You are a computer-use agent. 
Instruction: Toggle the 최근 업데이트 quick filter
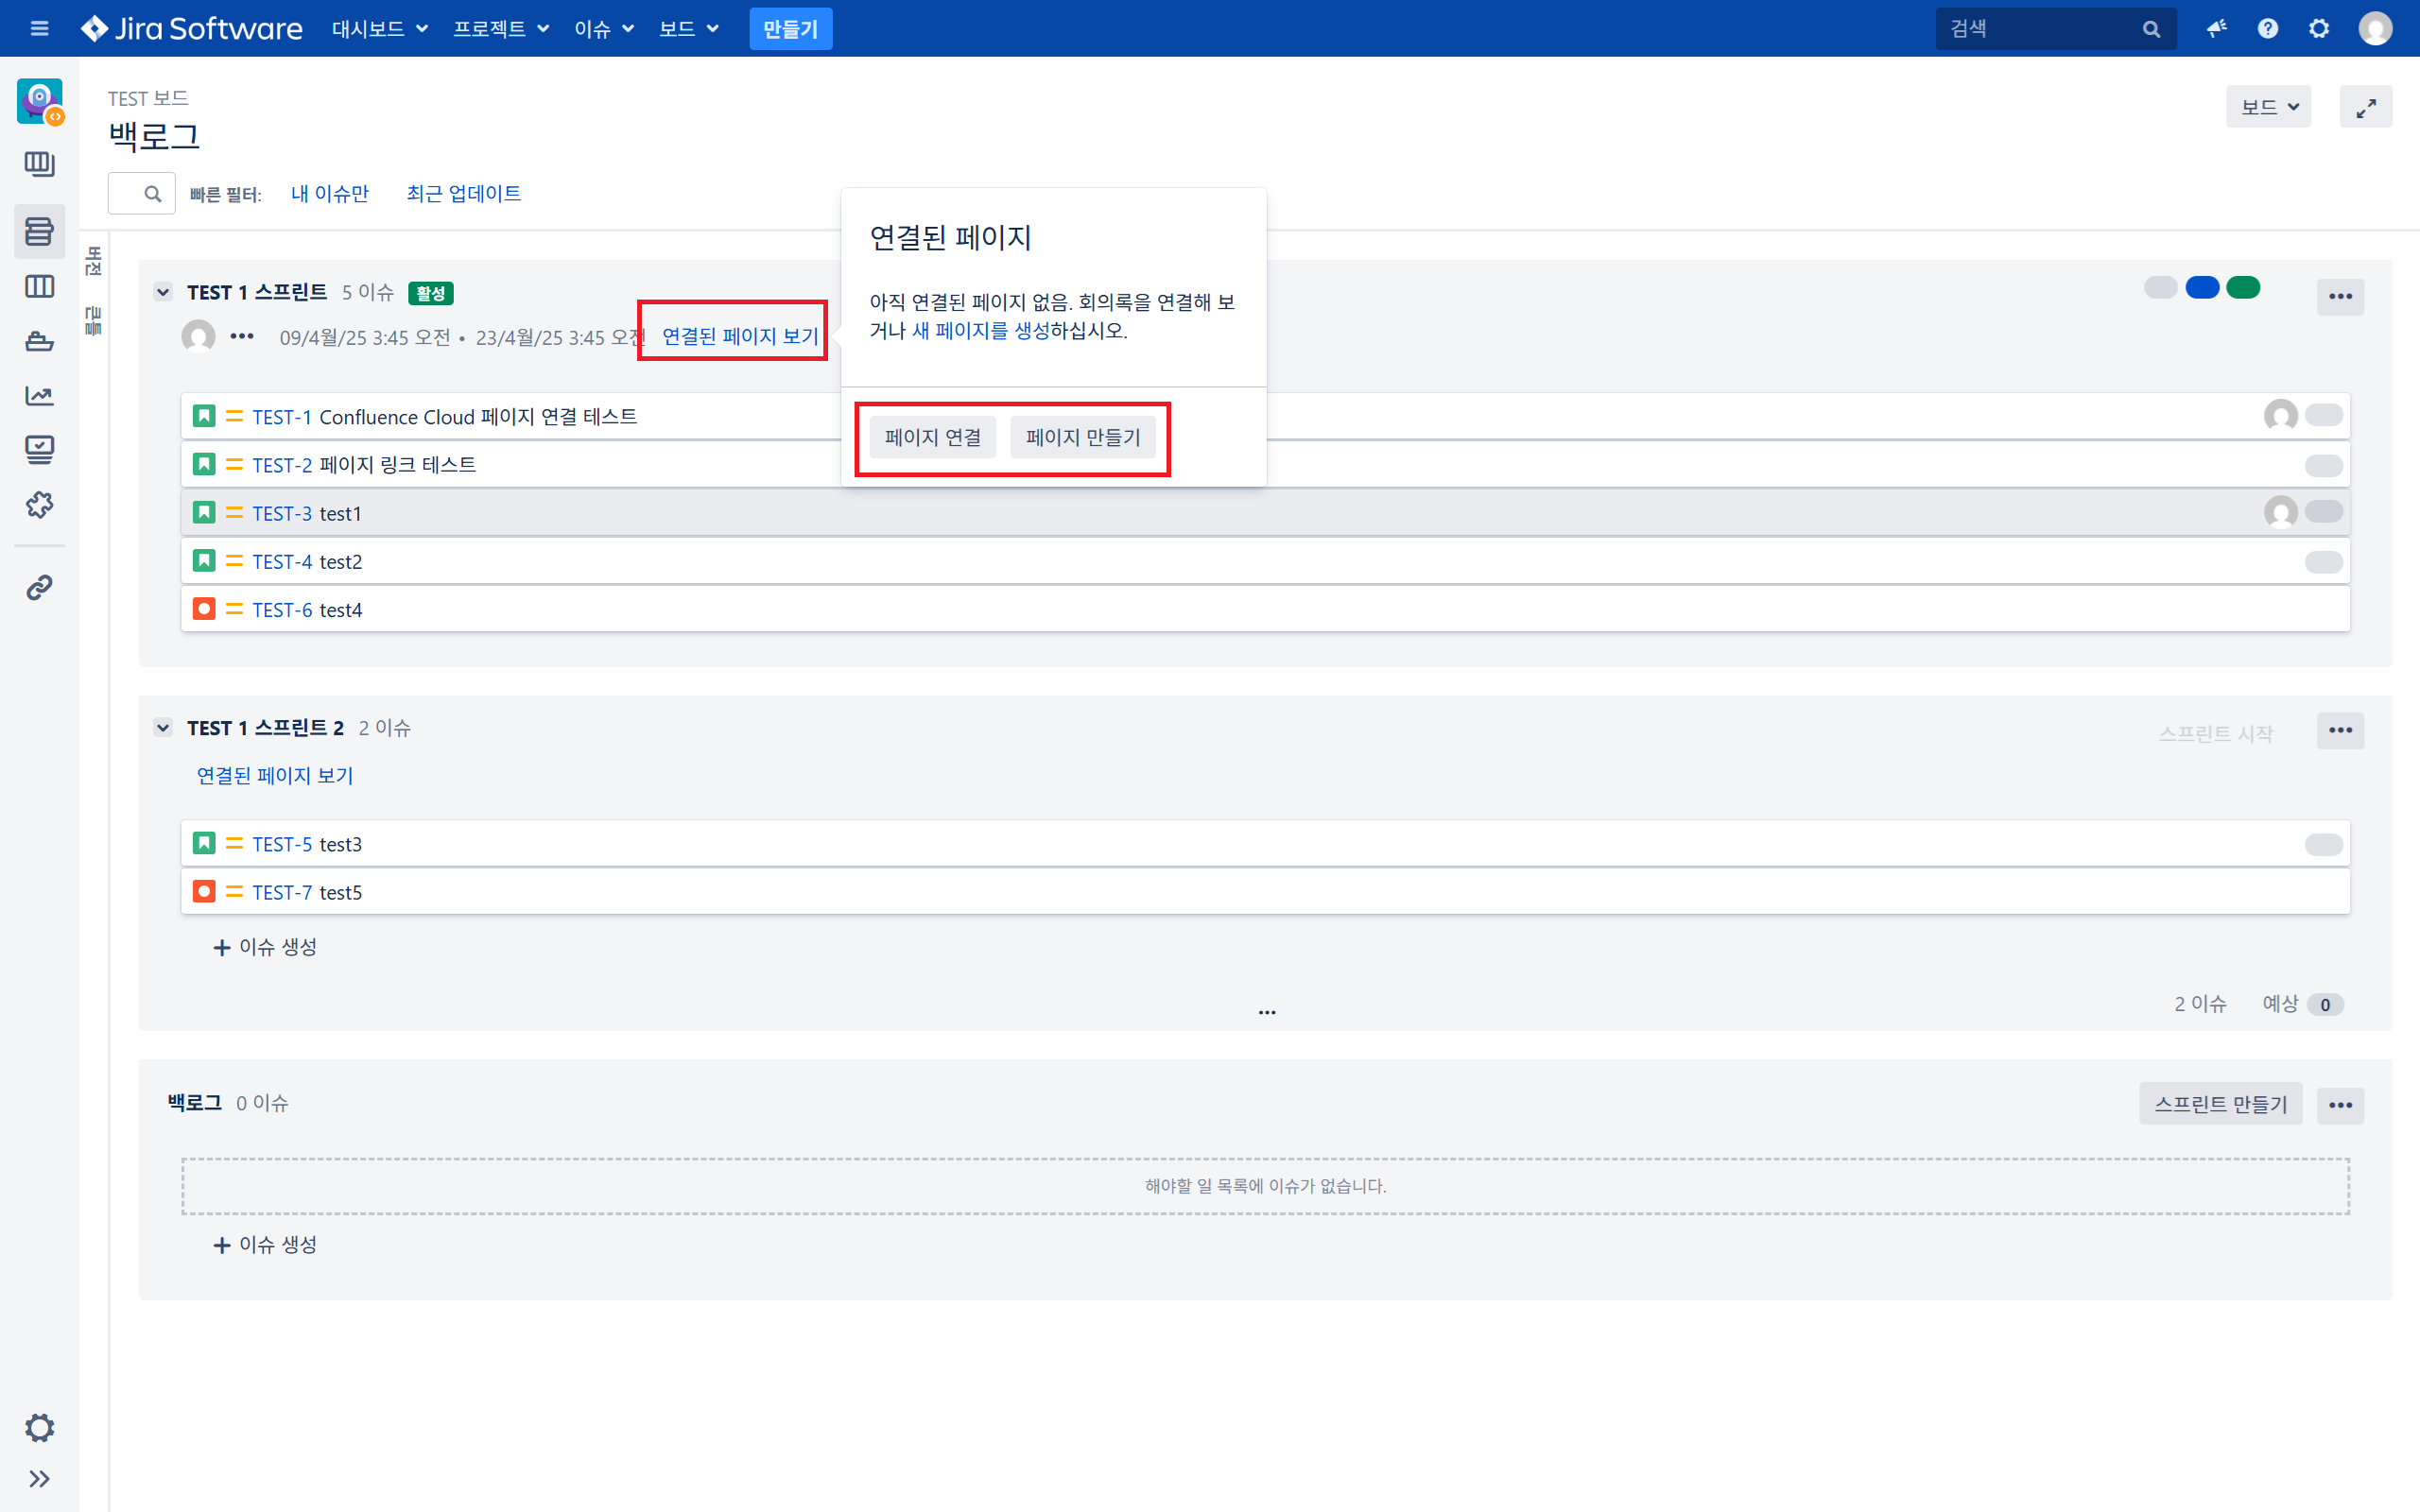[463, 194]
